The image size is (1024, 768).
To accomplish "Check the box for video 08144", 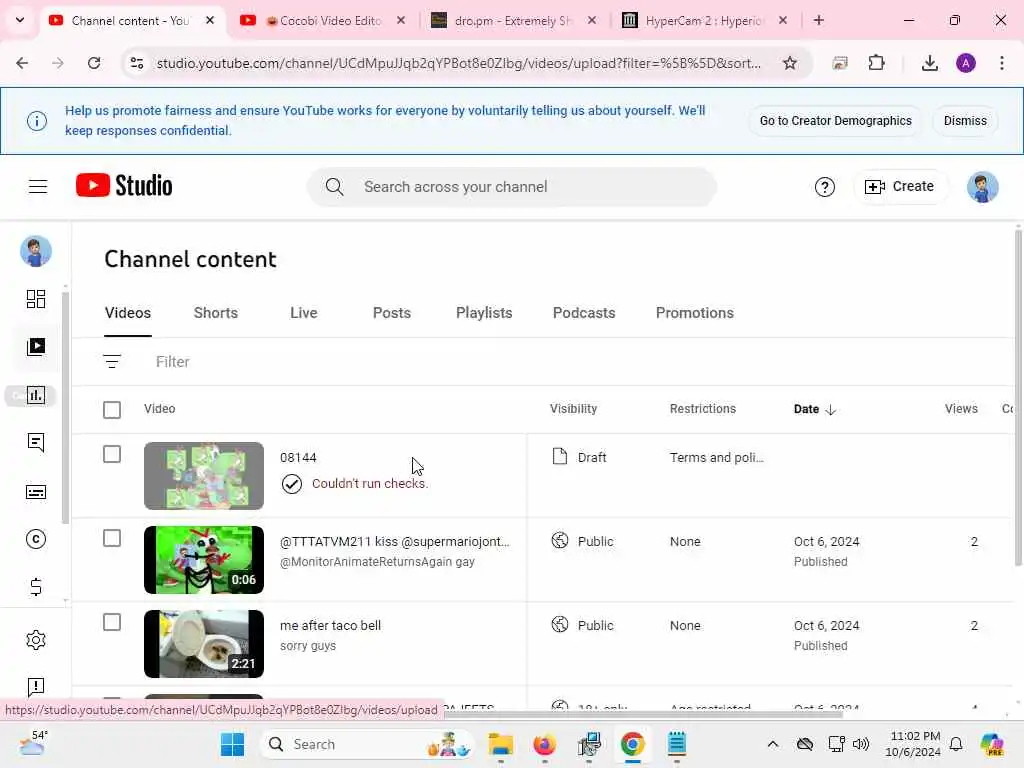I will tap(112, 454).
